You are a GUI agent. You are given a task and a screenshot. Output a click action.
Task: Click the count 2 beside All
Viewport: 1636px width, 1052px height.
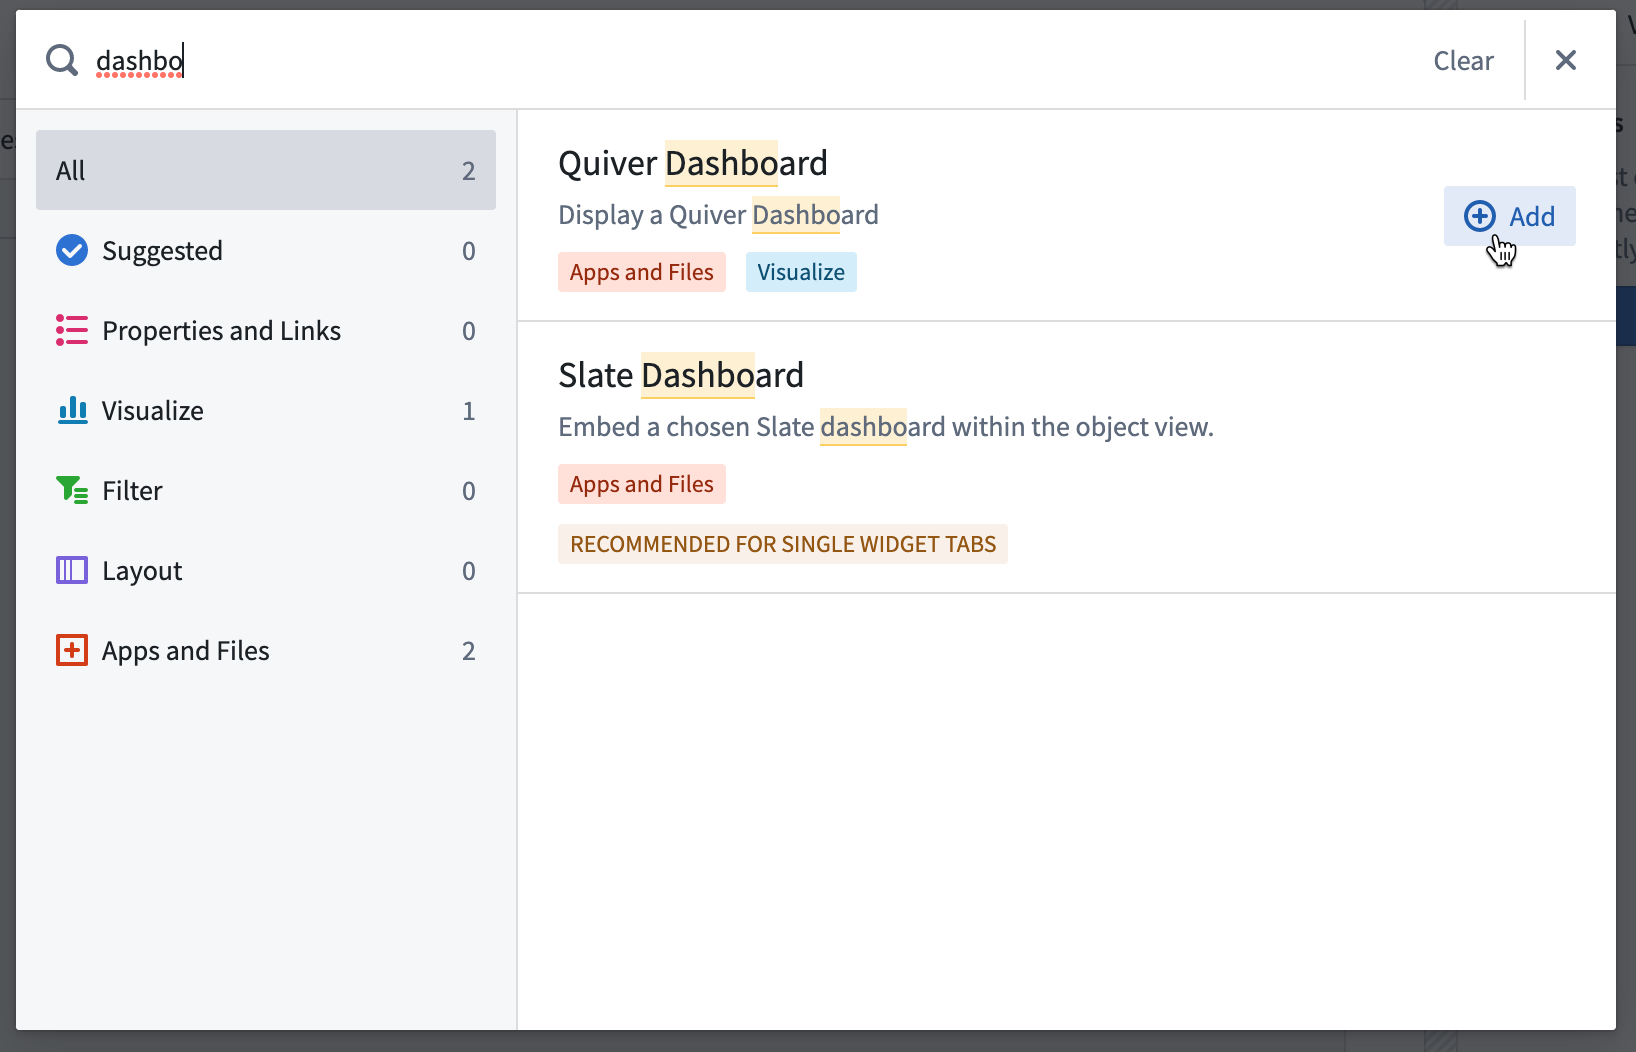pos(468,171)
